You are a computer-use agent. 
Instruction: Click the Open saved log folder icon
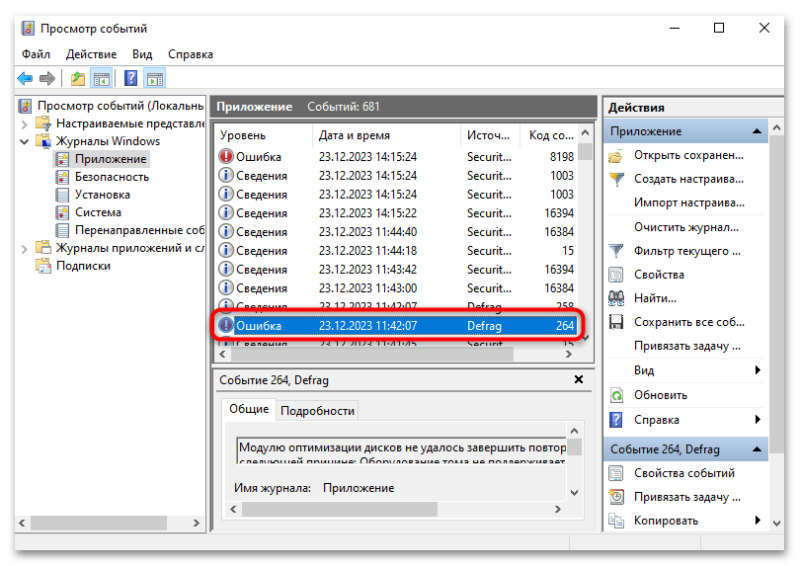[616, 156]
